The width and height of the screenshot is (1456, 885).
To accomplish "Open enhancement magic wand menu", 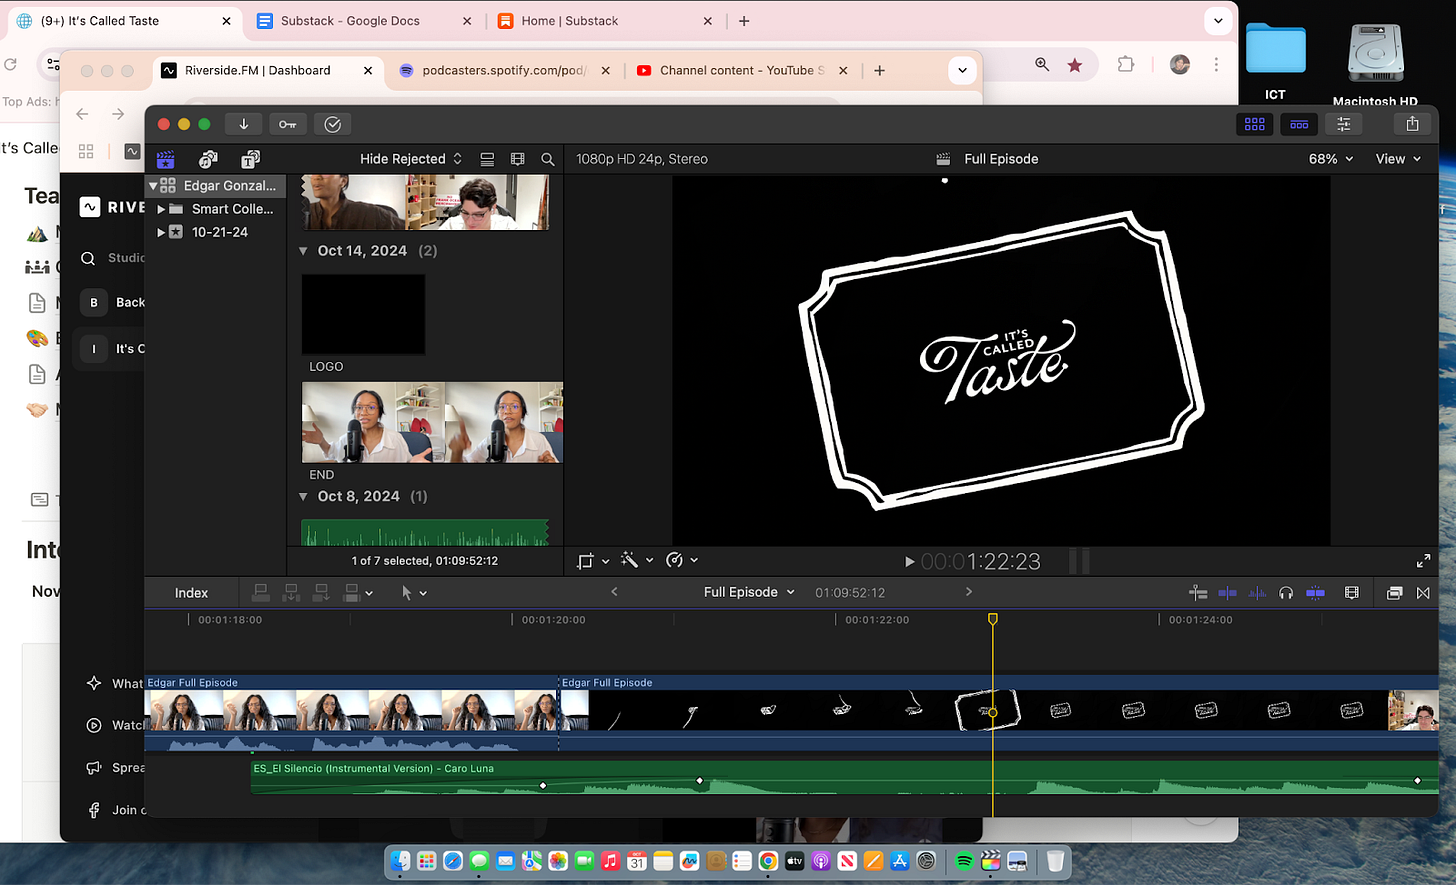I will 636,561.
